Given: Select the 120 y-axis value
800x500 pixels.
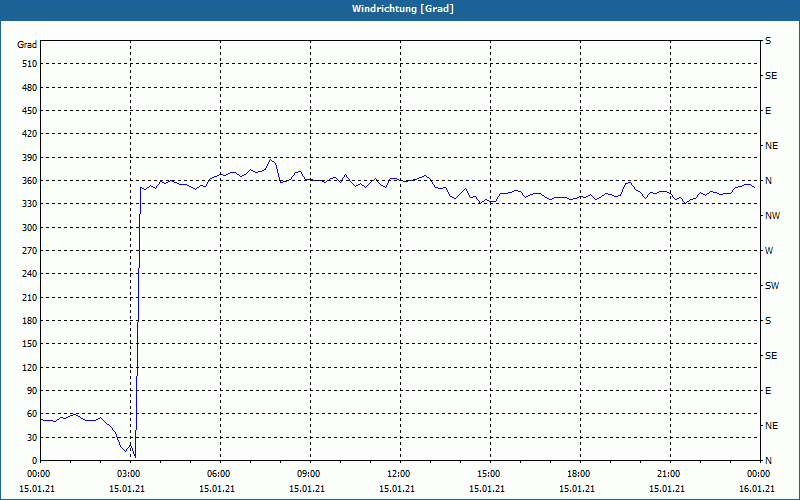Looking at the screenshot, I should pyautogui.click(x=30, y=367).
